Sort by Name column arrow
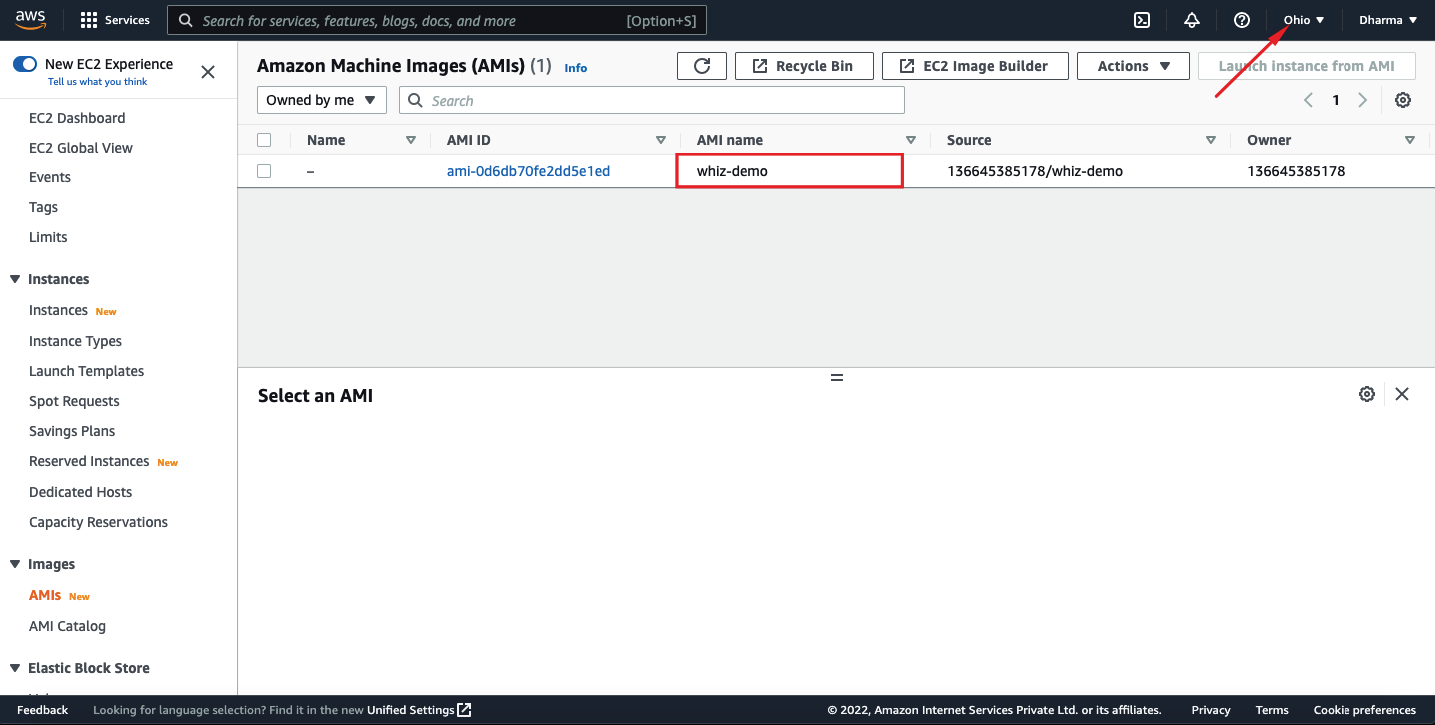Screen dimensions: 1435x725 tap(410, 140)
